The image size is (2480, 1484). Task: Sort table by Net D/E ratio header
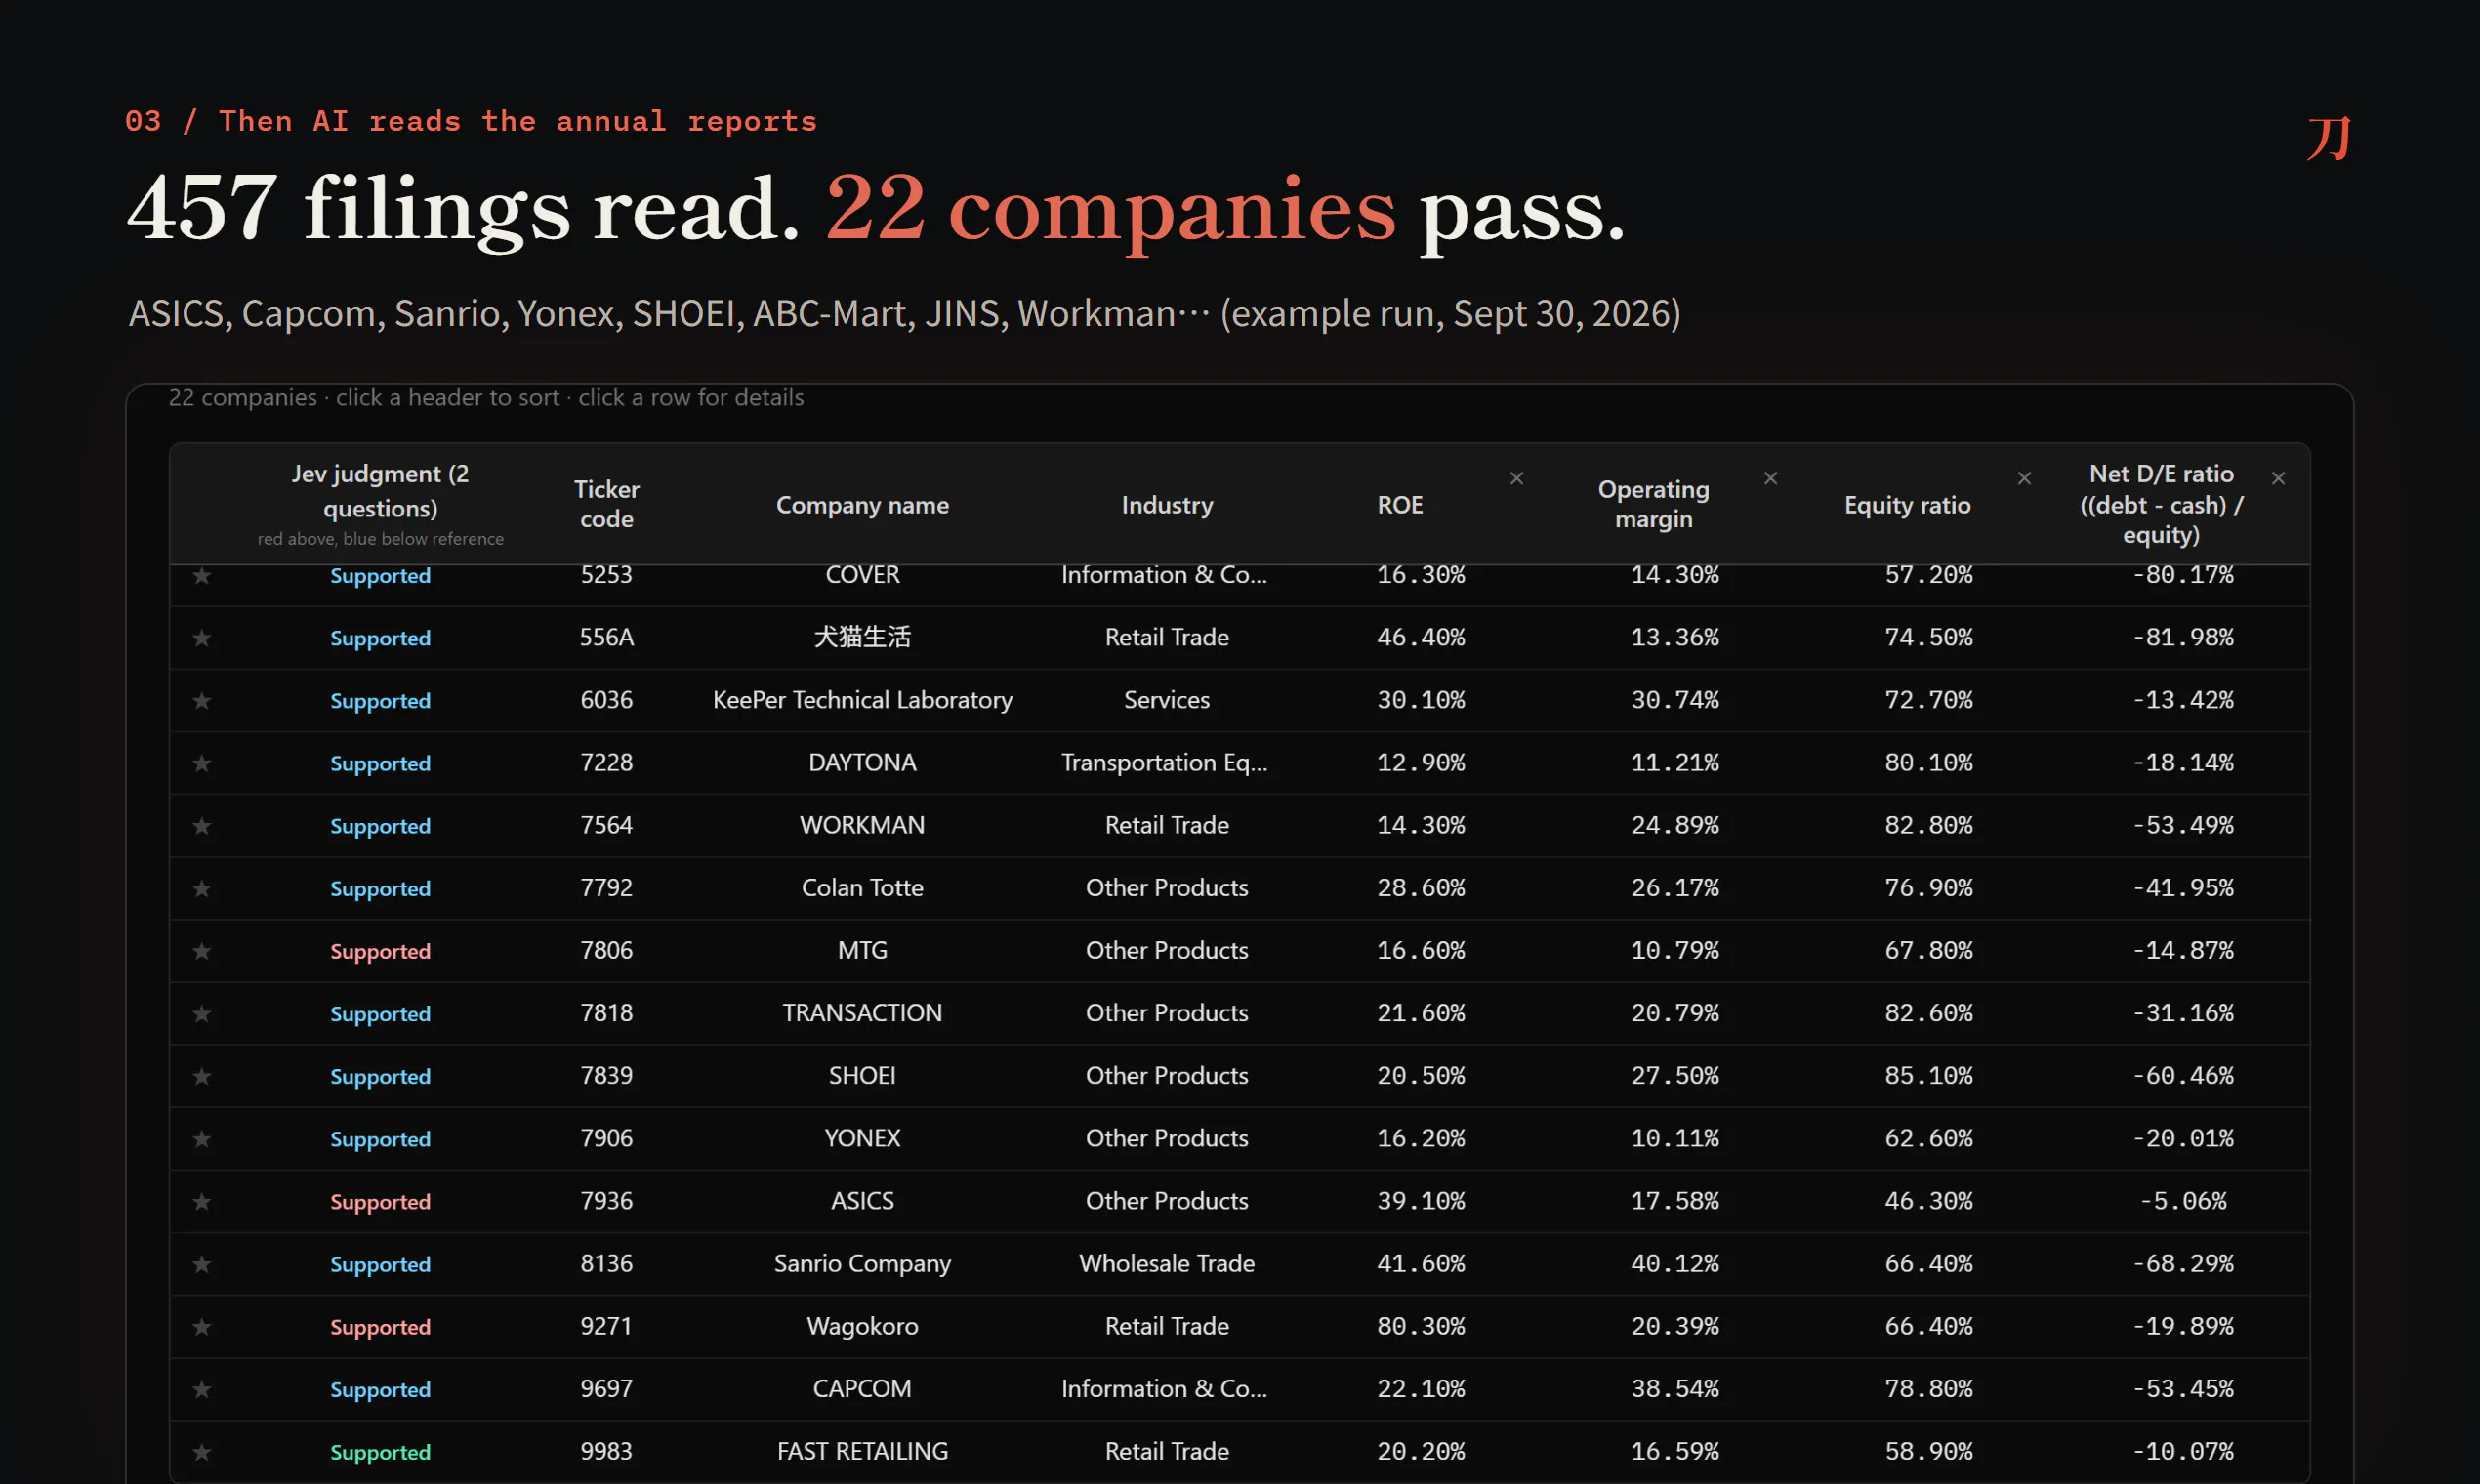coord(2161,504)
